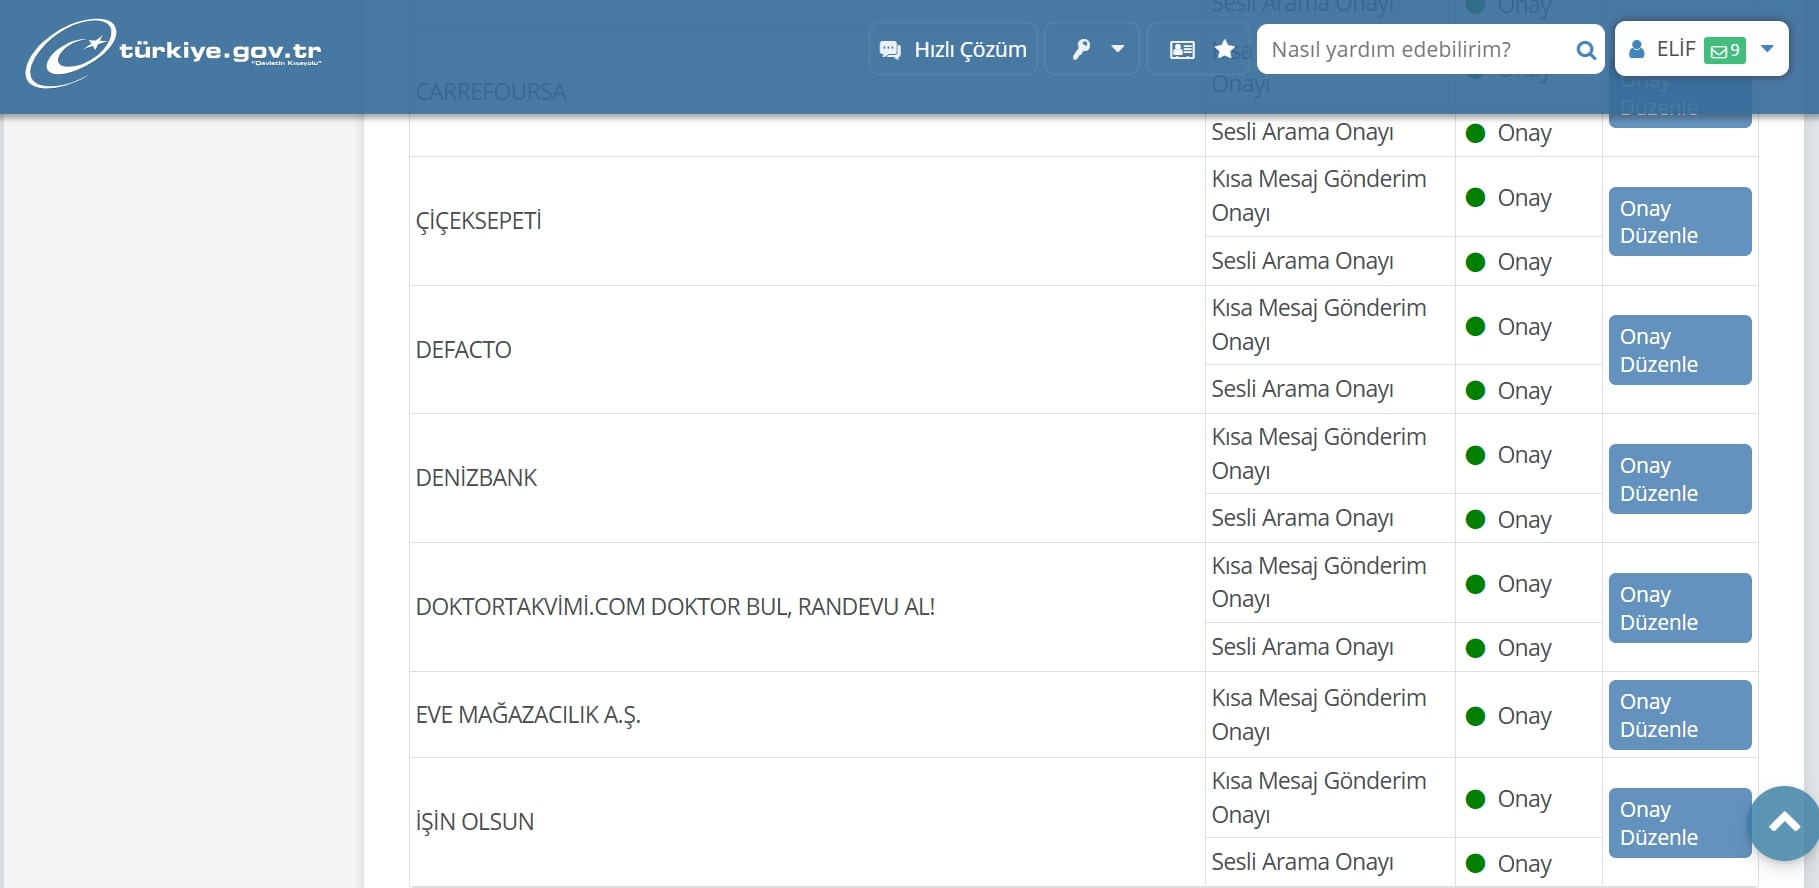Click Onay Düzenle for DEFACTO

tap(1679, 350)
